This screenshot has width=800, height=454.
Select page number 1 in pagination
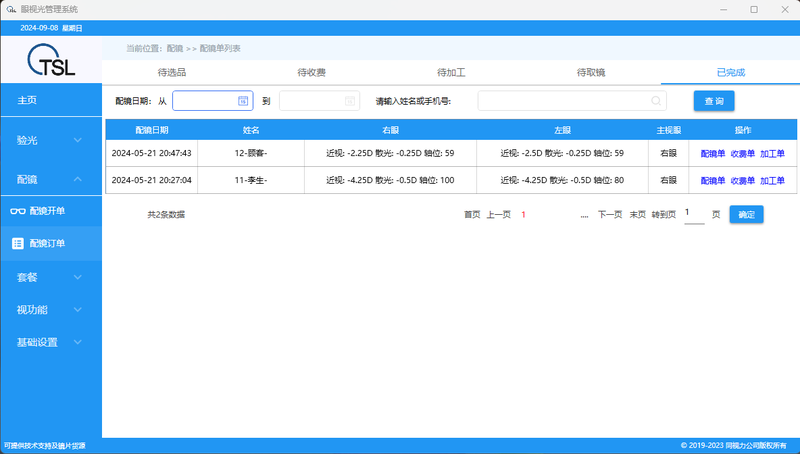pyautogui.click(x=523, y=215)
